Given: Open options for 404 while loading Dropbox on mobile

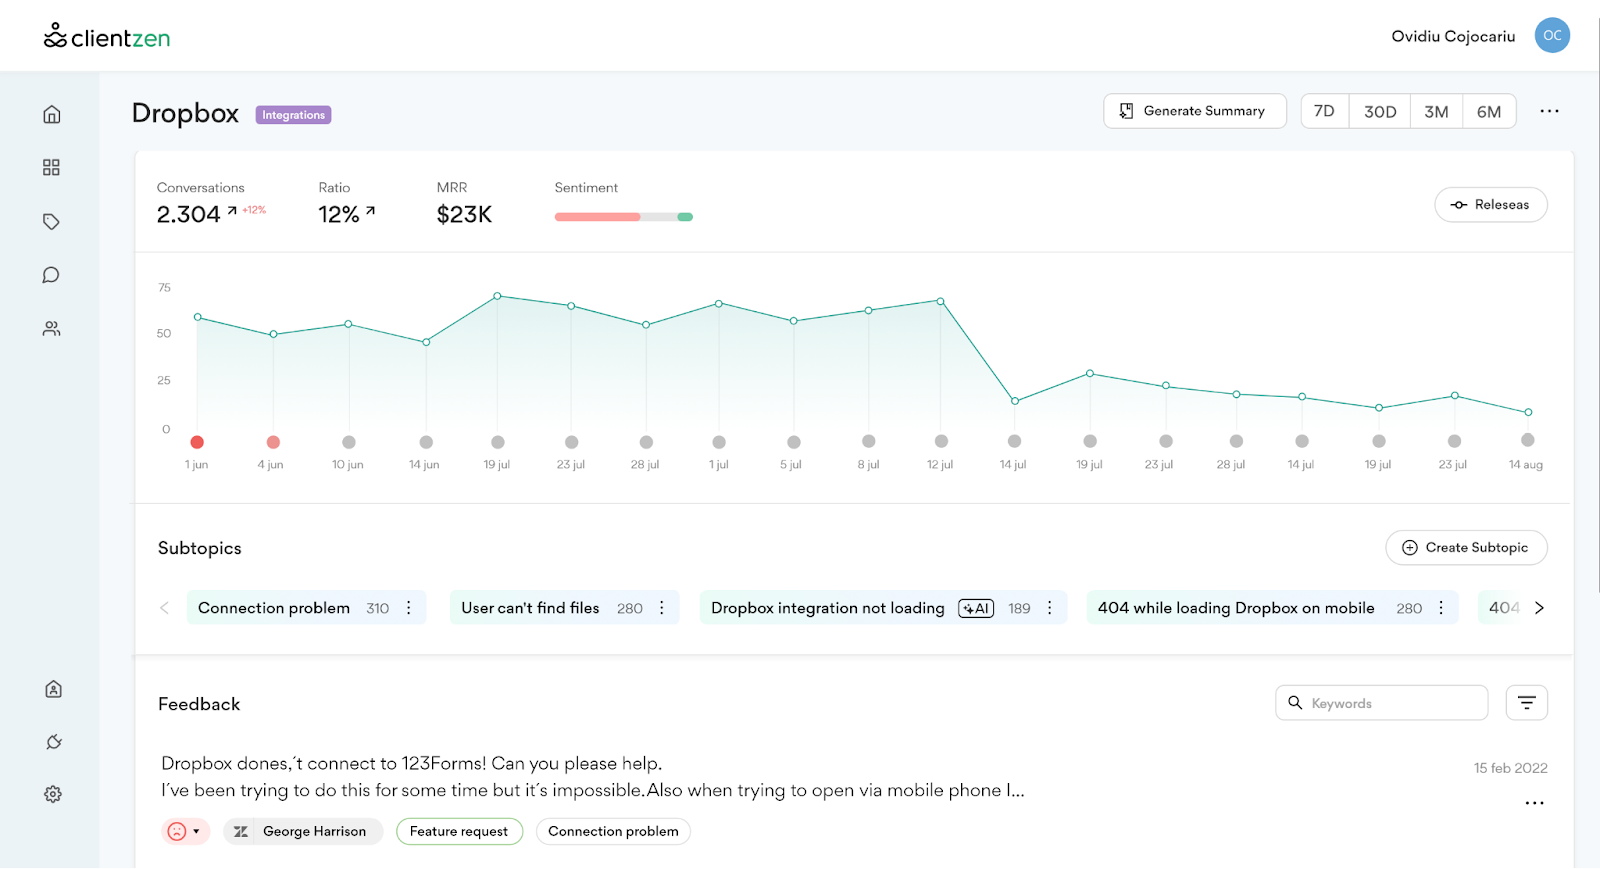Looking at the screenshot, I should click(x=1441, y=608).
